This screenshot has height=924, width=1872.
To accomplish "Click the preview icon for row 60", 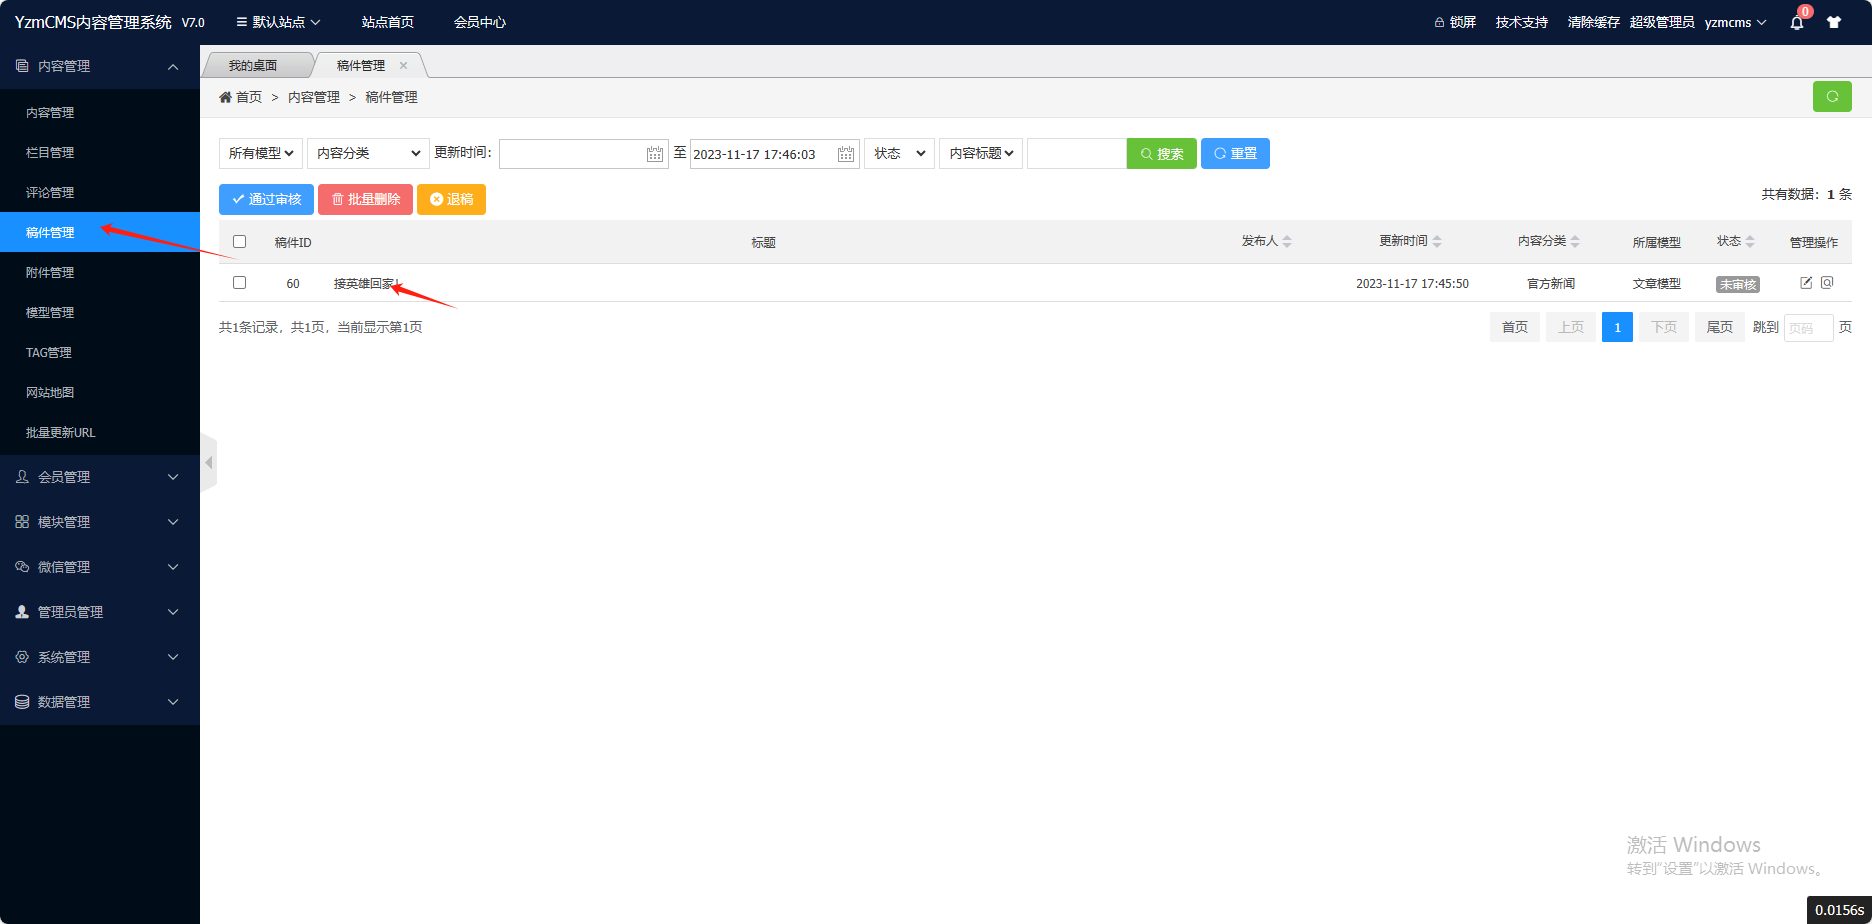I will pos(1827,283).
